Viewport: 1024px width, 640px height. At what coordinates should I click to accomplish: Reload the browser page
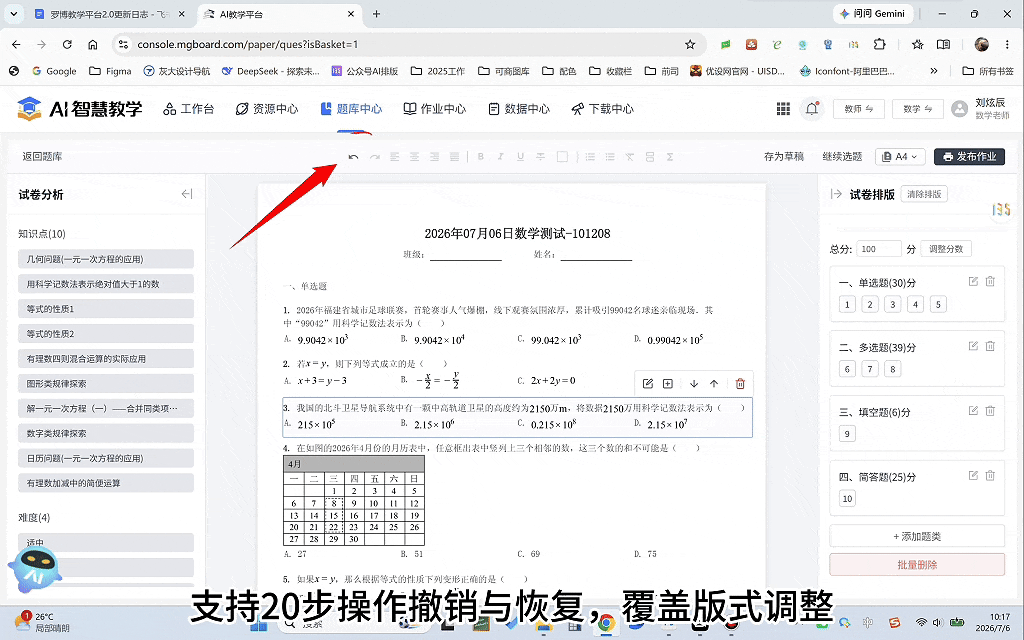click(67, 44)
